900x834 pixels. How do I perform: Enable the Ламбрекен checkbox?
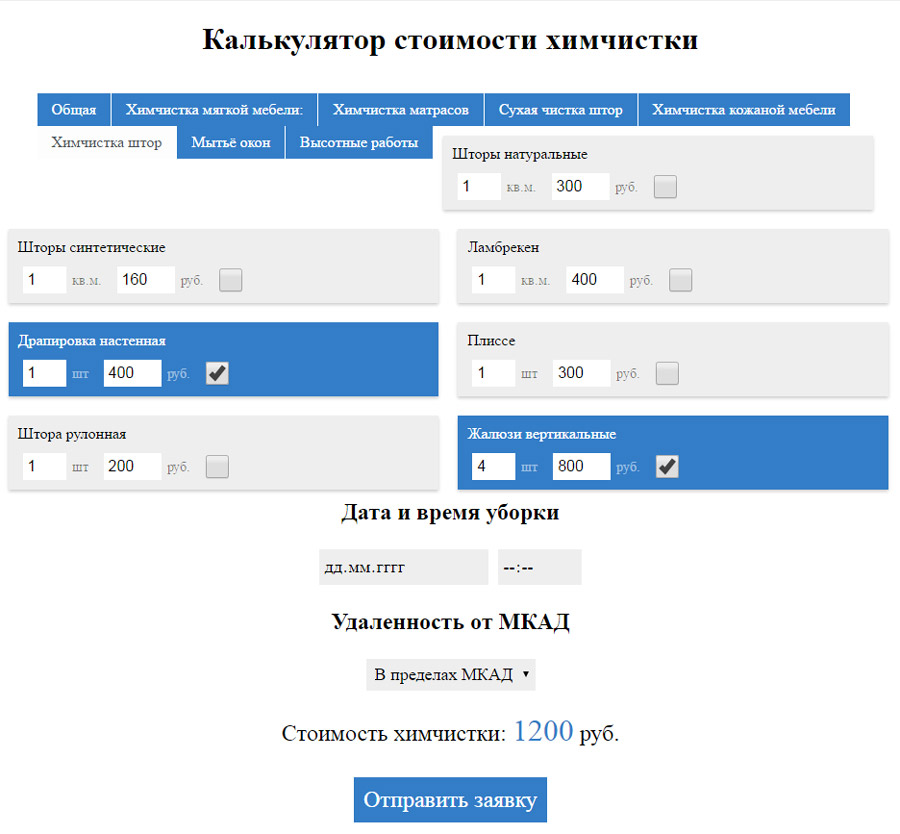[680, 280]
